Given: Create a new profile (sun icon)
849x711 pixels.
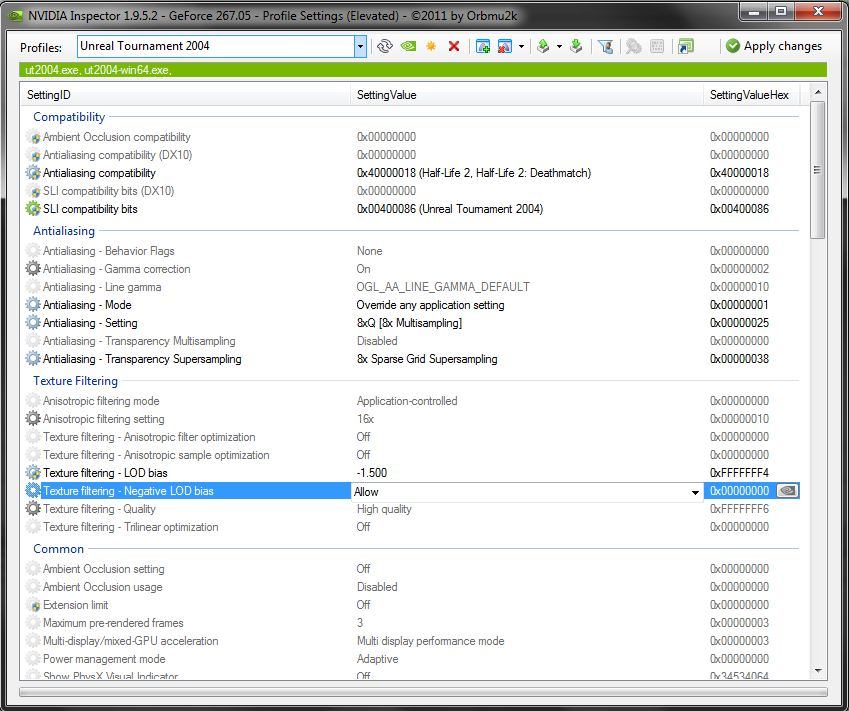Looking at the screenshot, I should (x=431, y=47).
